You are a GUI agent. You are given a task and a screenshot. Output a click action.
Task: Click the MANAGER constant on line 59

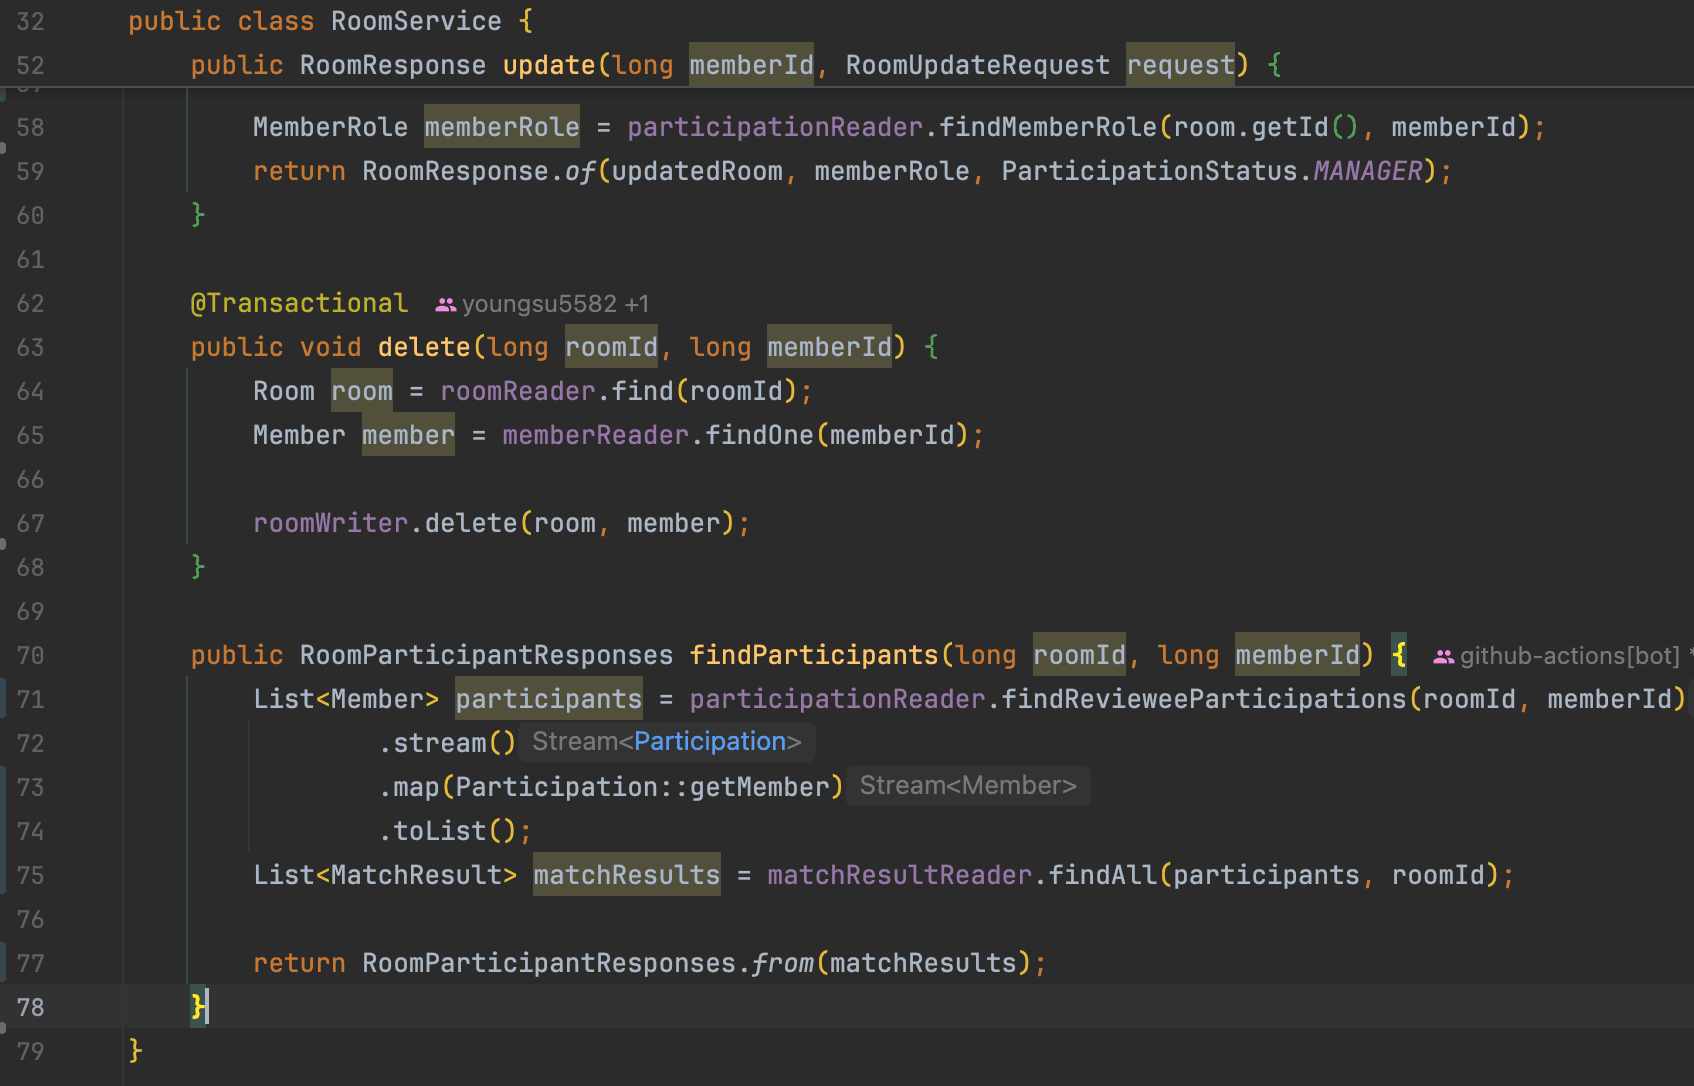[x=1367, y=171]
